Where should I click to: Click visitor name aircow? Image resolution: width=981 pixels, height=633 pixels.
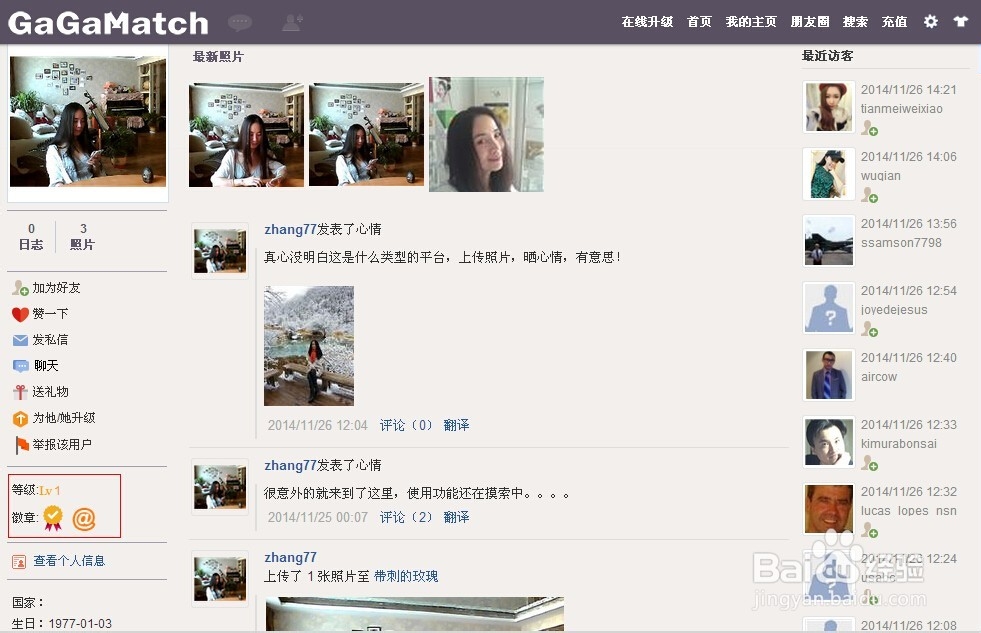pyautogui.click(x=879, y=377)
